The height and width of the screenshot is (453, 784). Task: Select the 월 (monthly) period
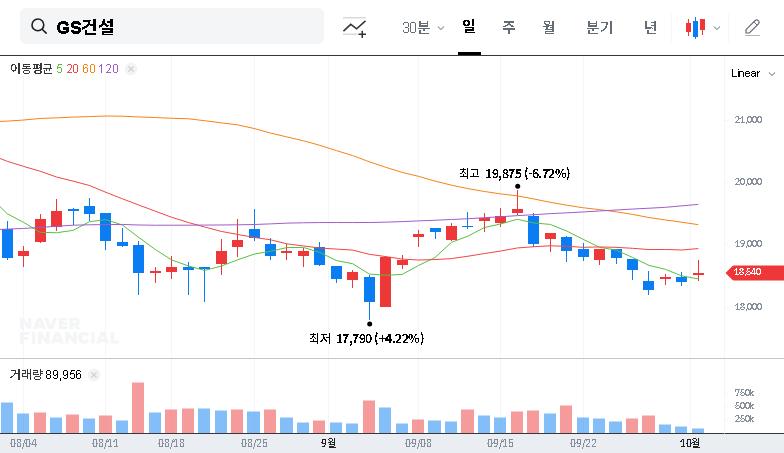(x=548, y=28)
